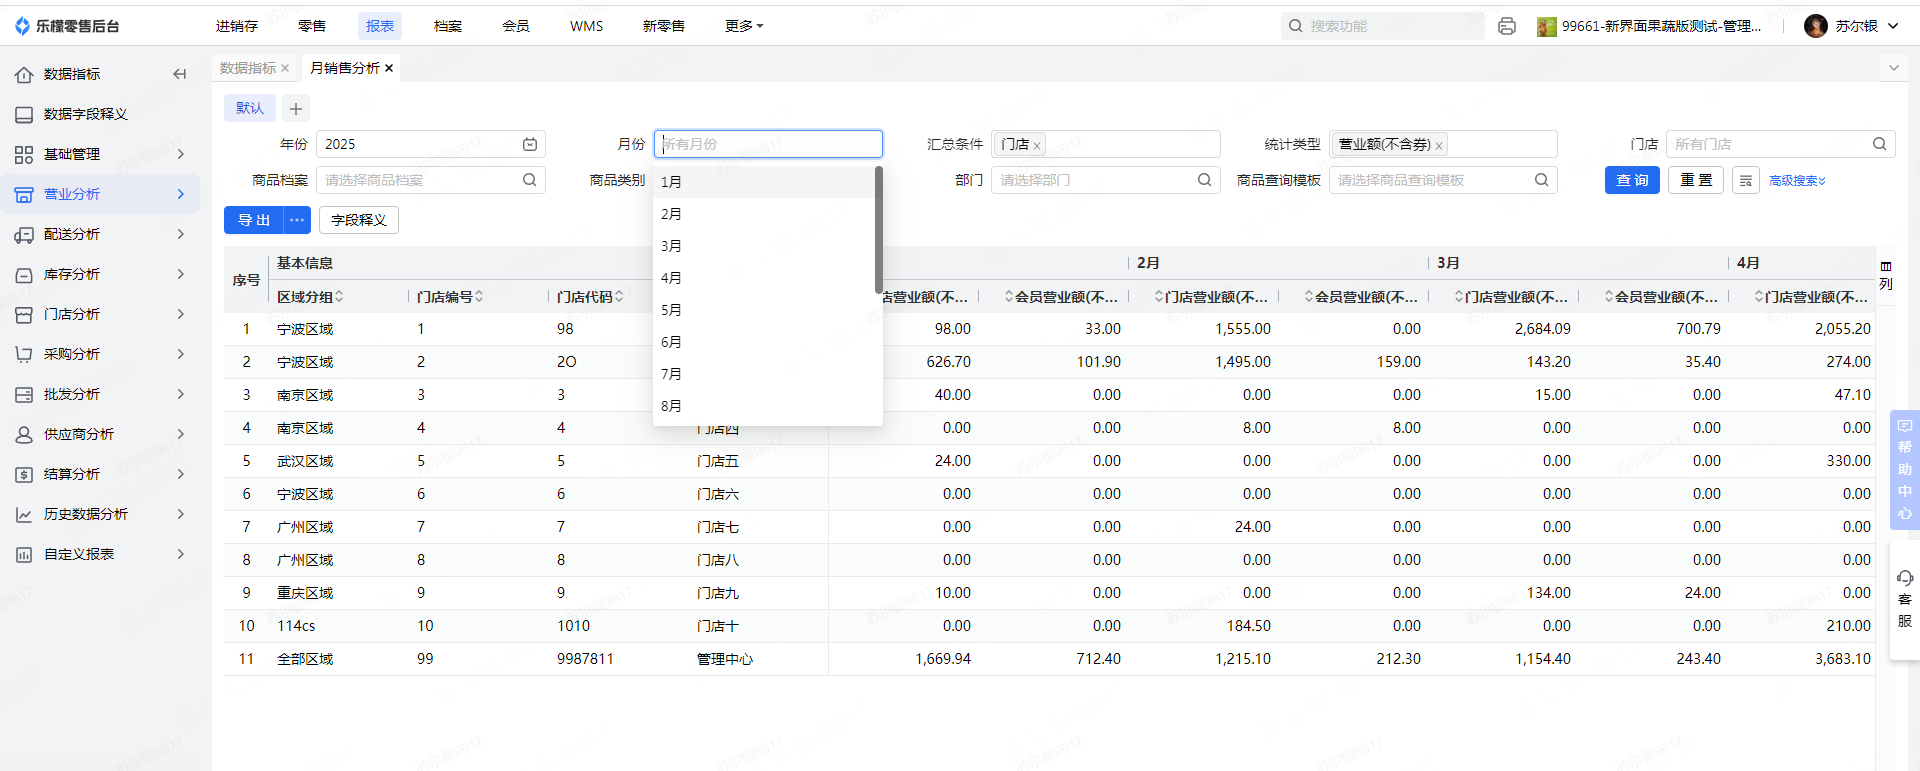Expand the 更多 top menu
Viewport: 1920px width, 771px height.
(x=743, y=26)
